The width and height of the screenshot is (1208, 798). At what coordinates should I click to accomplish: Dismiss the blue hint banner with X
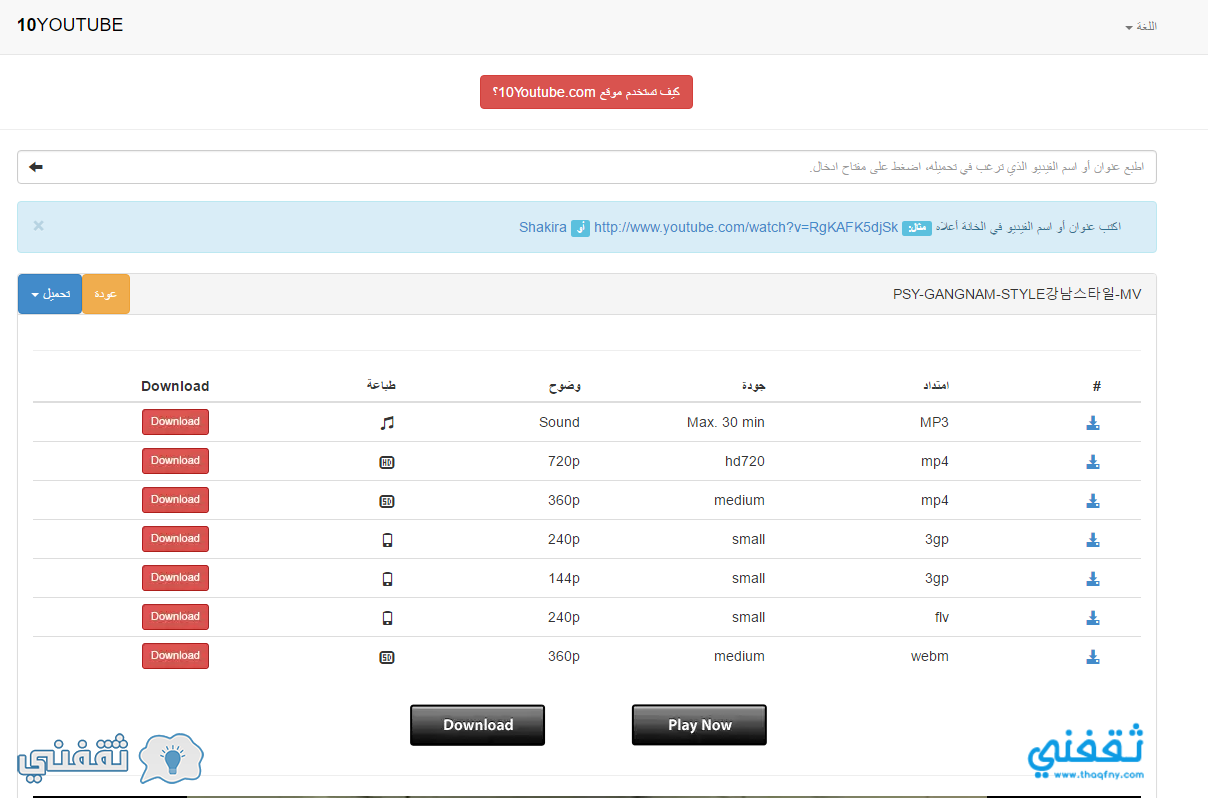click(38, 225)
